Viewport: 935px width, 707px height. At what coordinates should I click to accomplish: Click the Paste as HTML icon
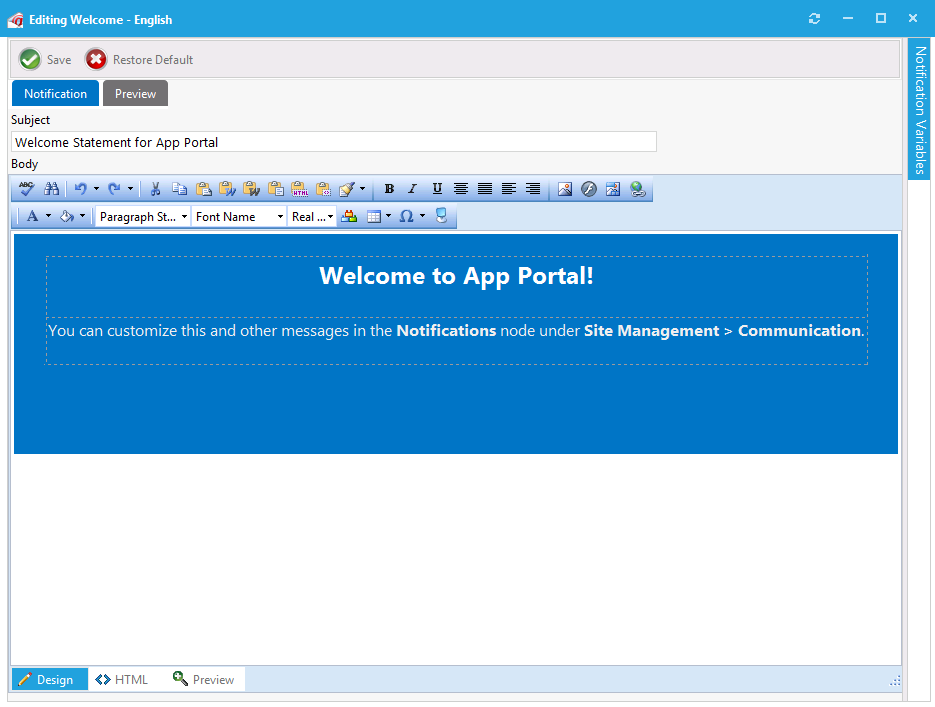(299, 189)
